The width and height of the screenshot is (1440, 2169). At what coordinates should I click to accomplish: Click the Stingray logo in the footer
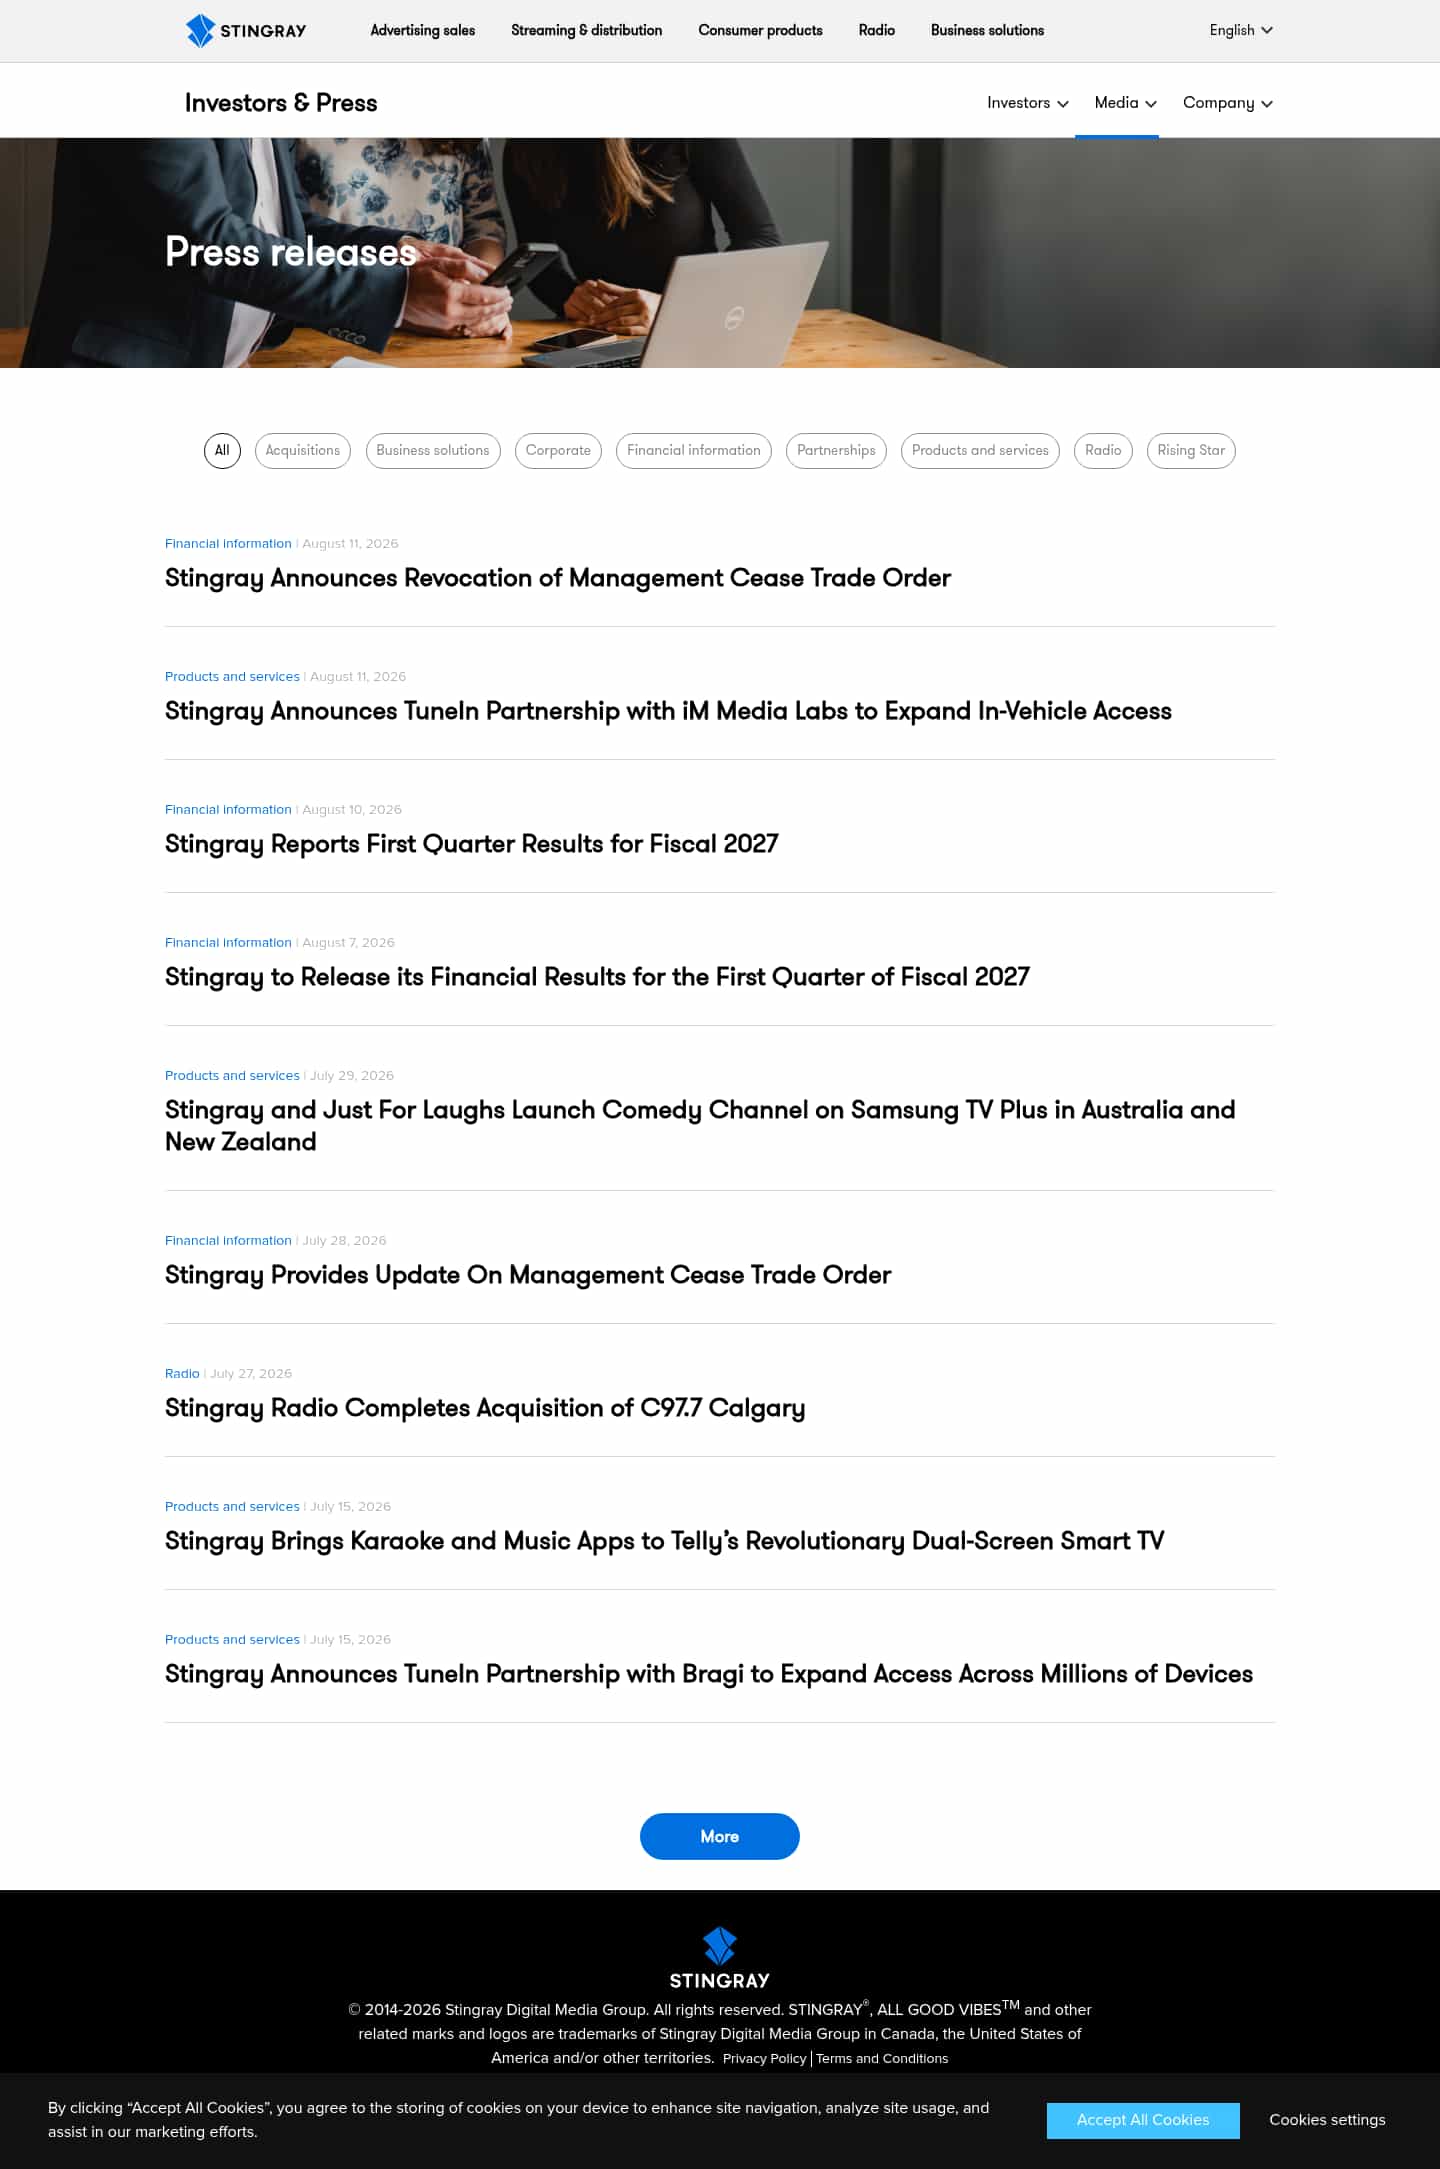pos(720,1958)
